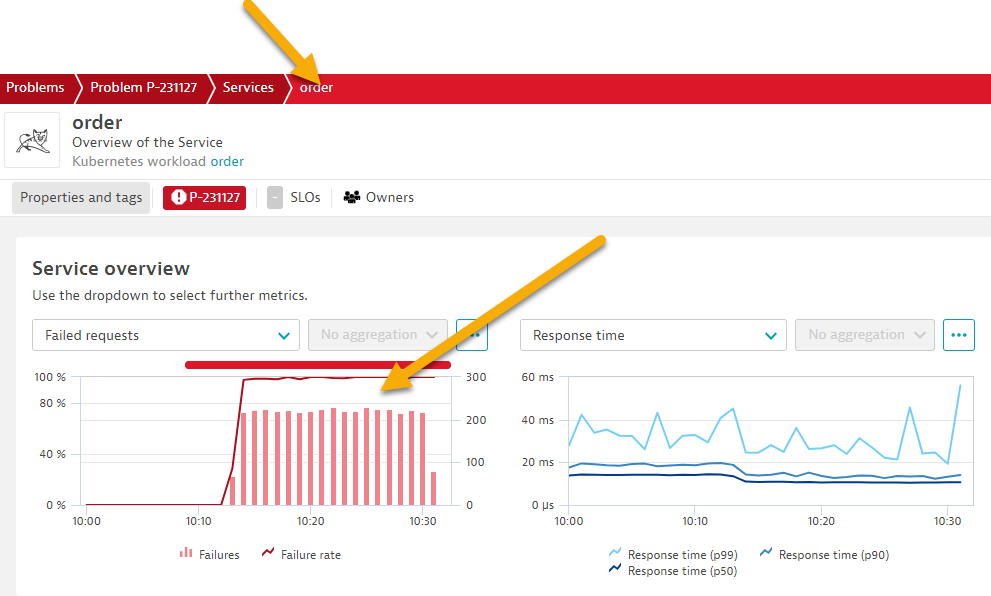Viewport: 991px width, 596px height.
Task: Go to Problems in breadcrumb
Action: [35, 88]
